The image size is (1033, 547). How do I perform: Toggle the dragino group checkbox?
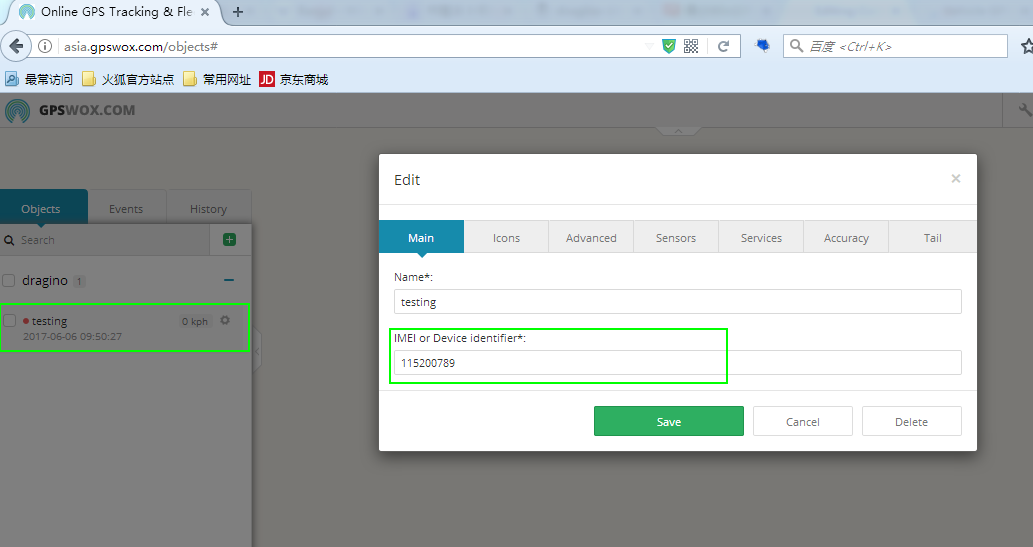click(x=9, y=281)
